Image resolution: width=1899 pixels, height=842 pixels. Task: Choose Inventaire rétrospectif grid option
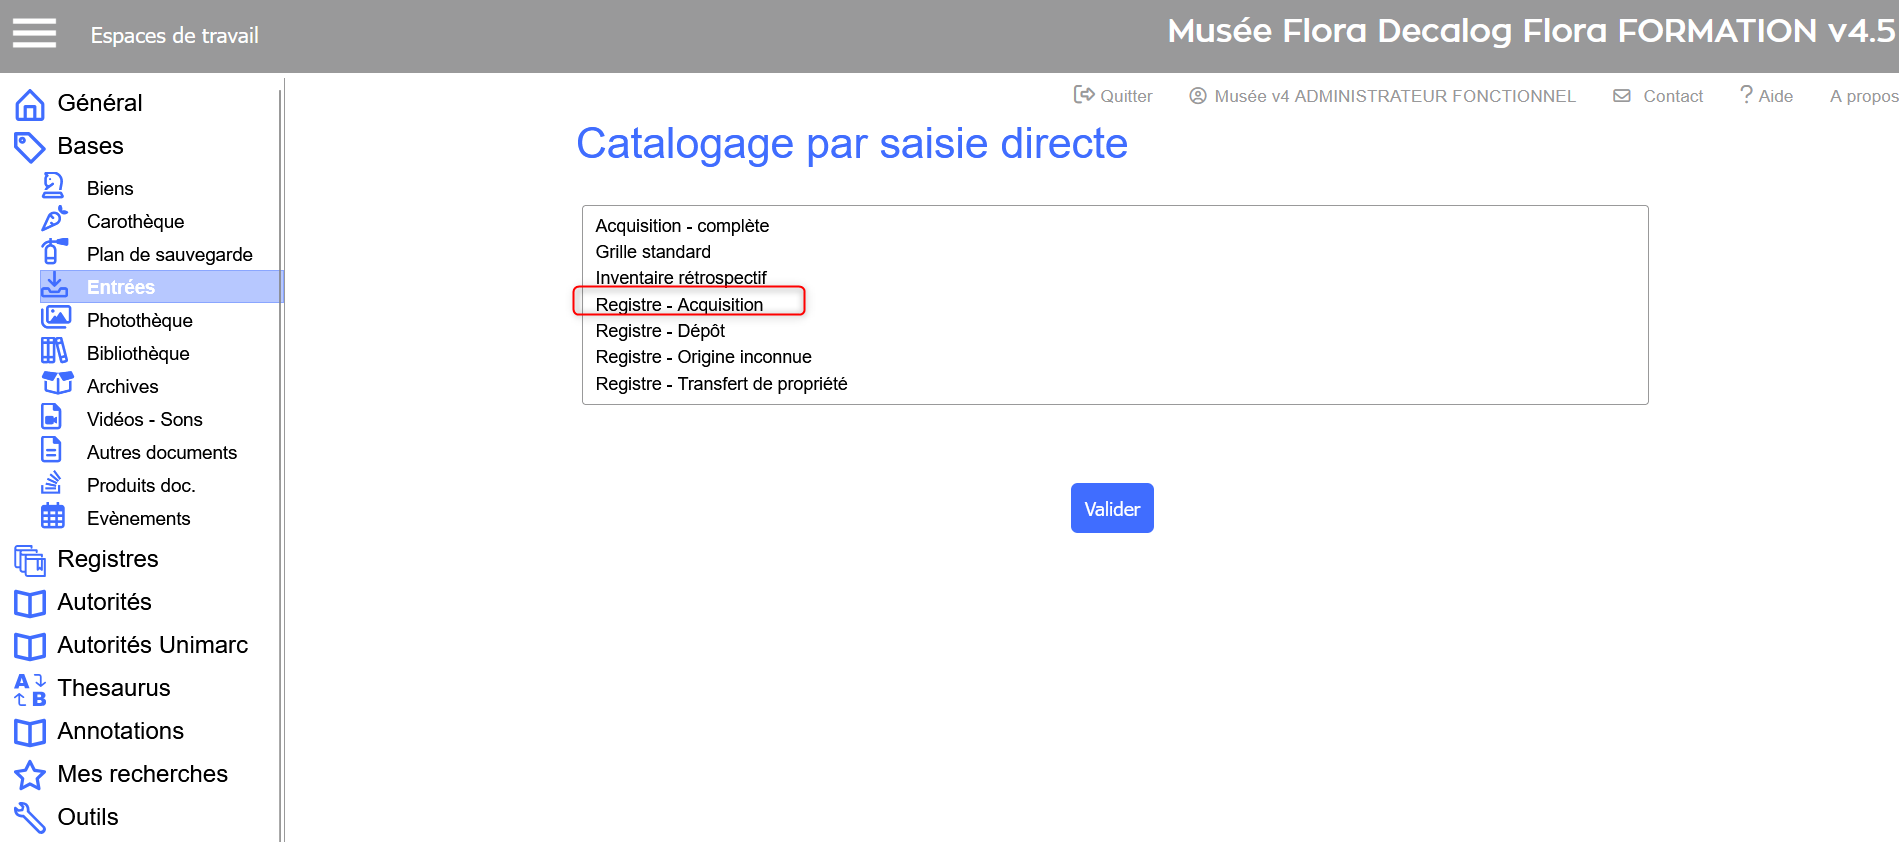pyautogui.click(x=681, y=278)
